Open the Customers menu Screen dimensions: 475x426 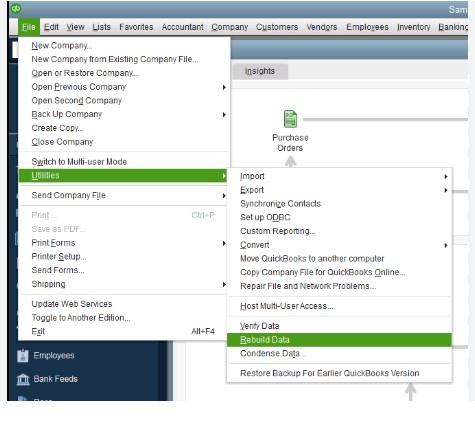click(x=277, y=27)
